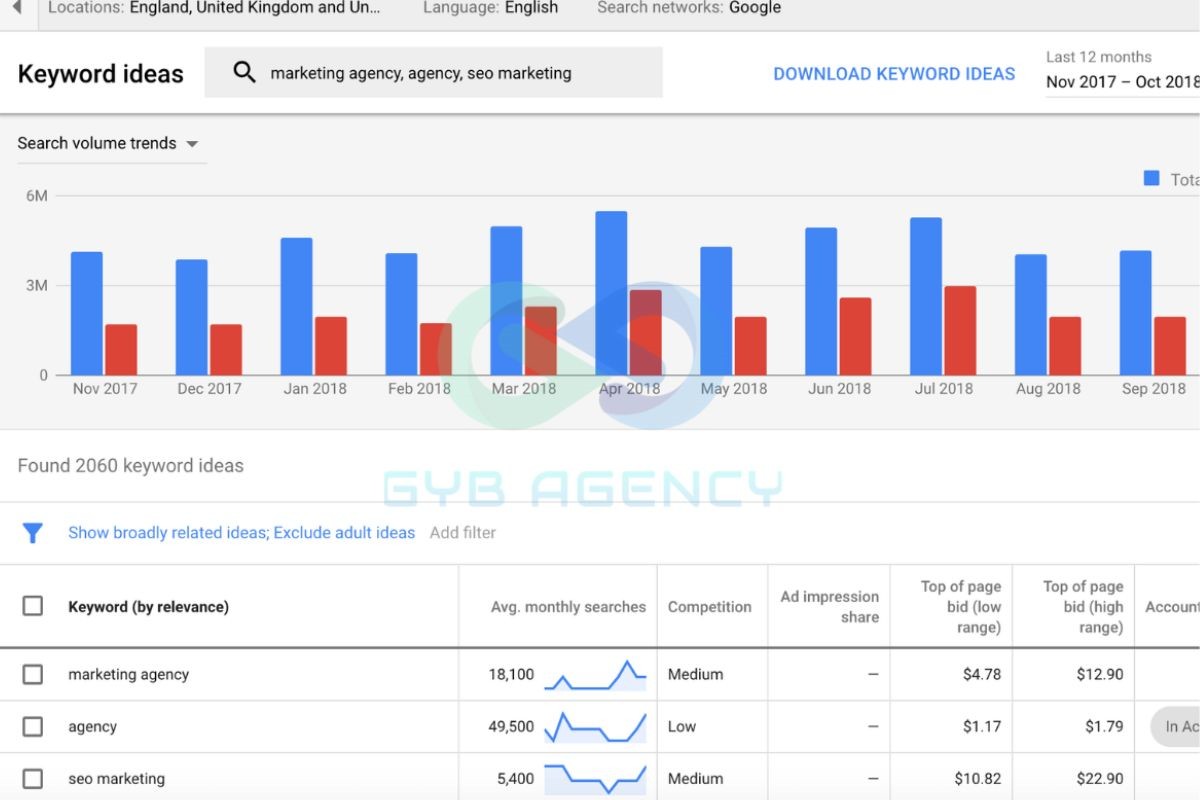Tick the checkbox for agency row
The width and height of the screenshot is (1200, 800).
33,726
